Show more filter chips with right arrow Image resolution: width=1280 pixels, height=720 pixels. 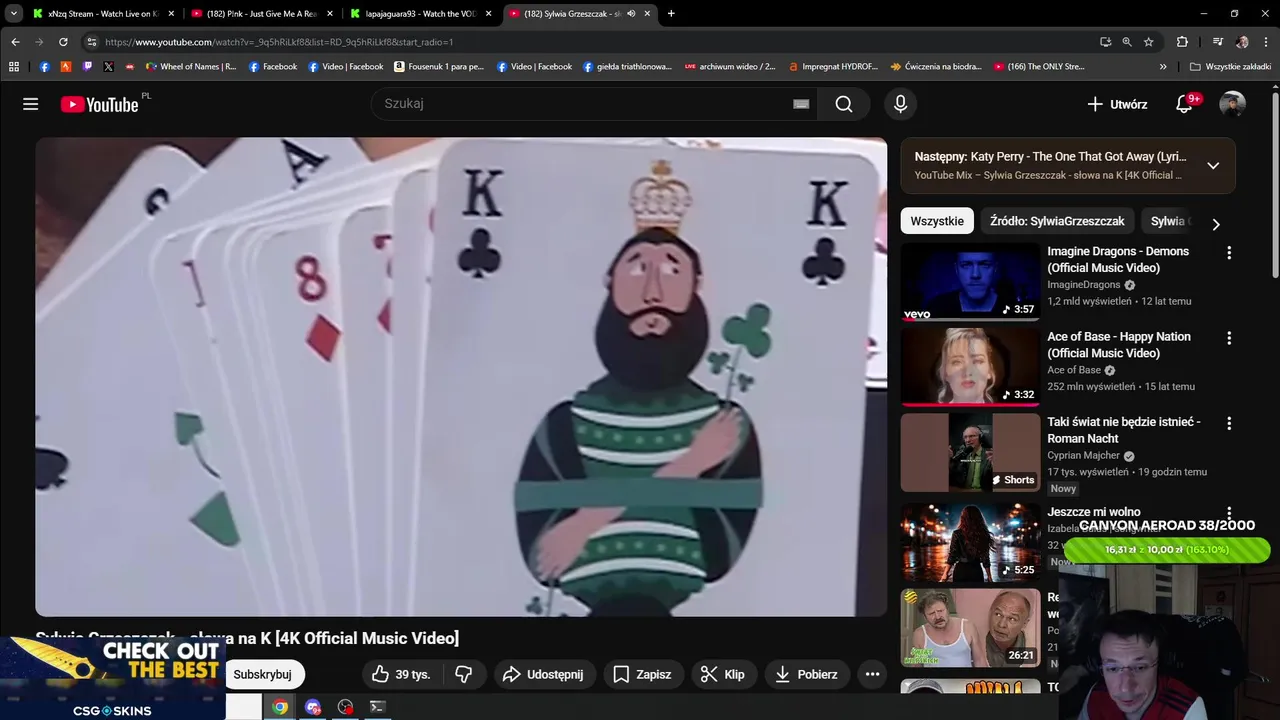pos(1216,224)
